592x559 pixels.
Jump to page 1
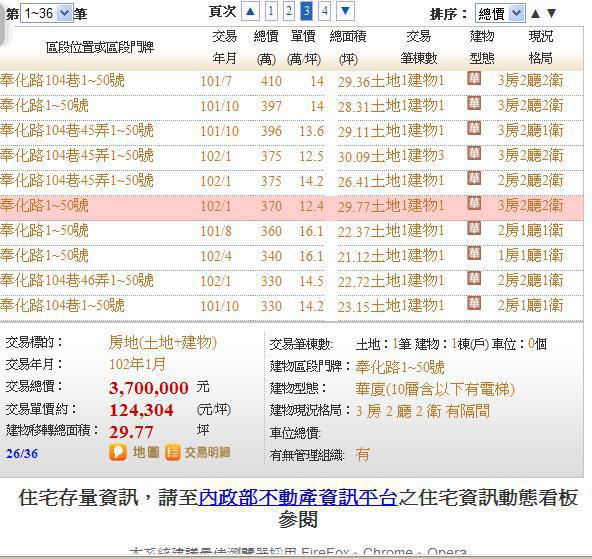(x=271, y=11)
